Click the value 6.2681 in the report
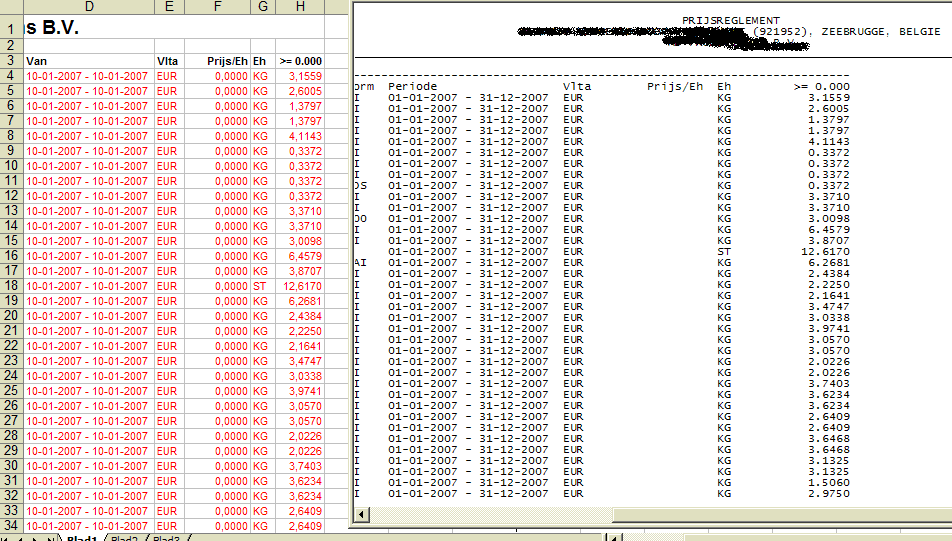 point(829,262)
